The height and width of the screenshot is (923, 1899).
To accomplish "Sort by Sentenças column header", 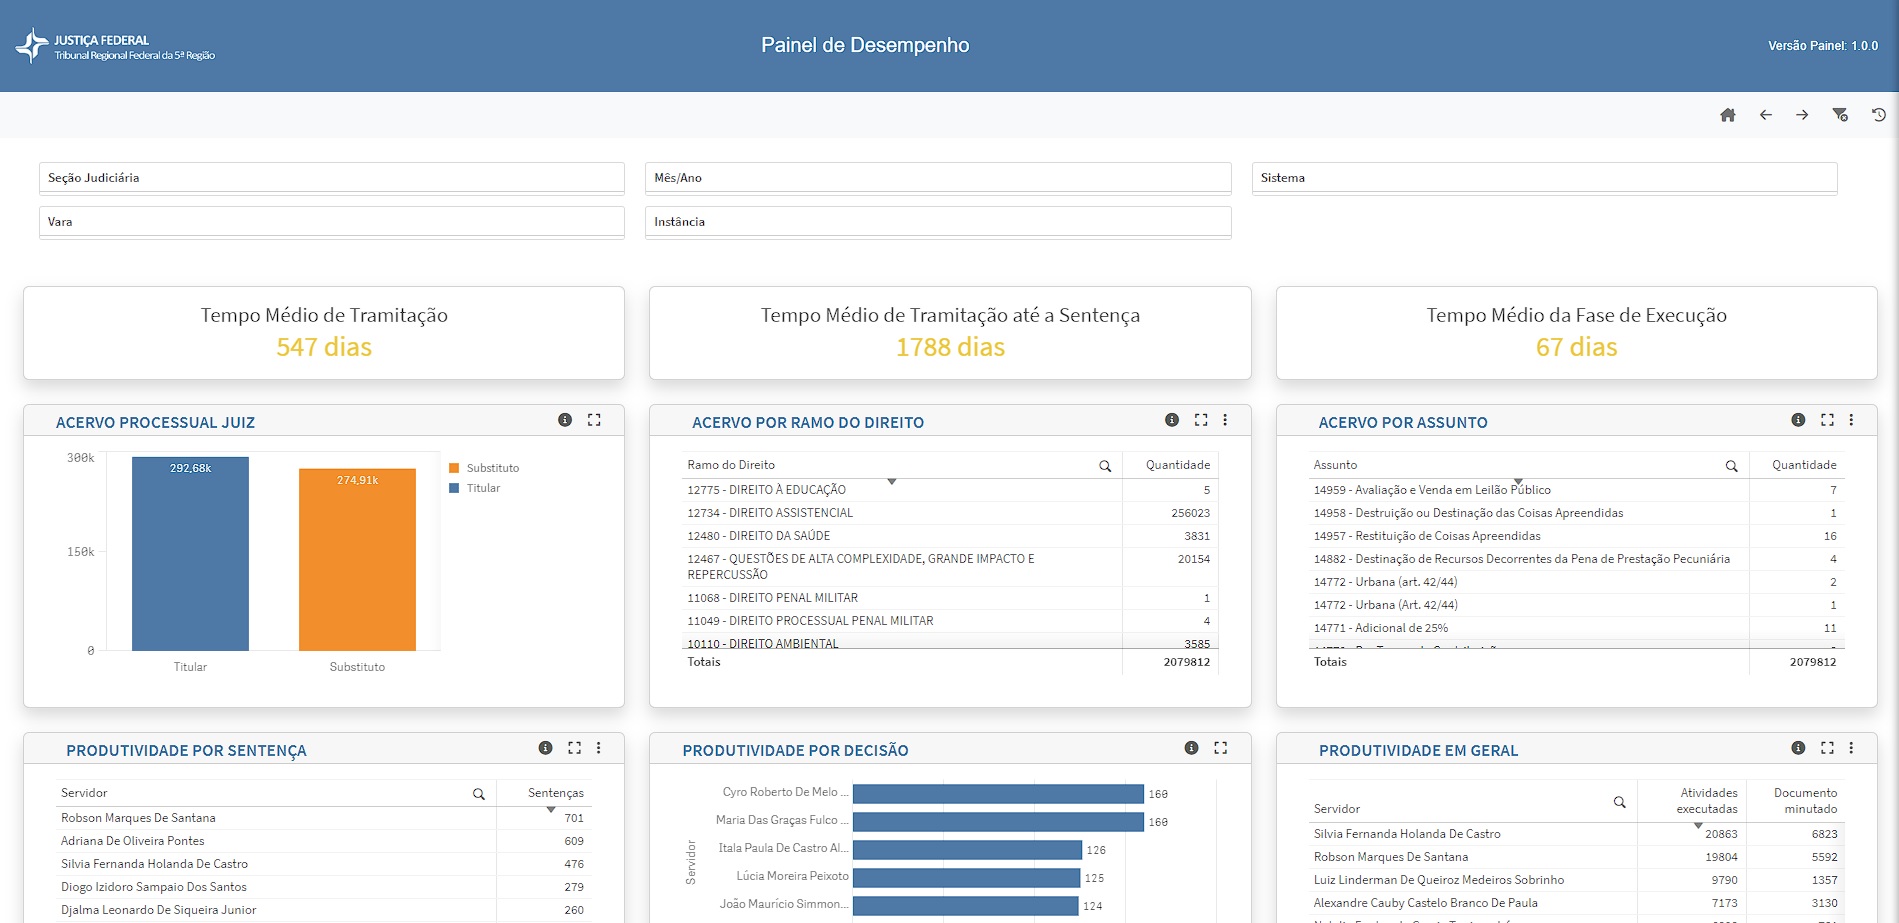I will coord(556,793).
